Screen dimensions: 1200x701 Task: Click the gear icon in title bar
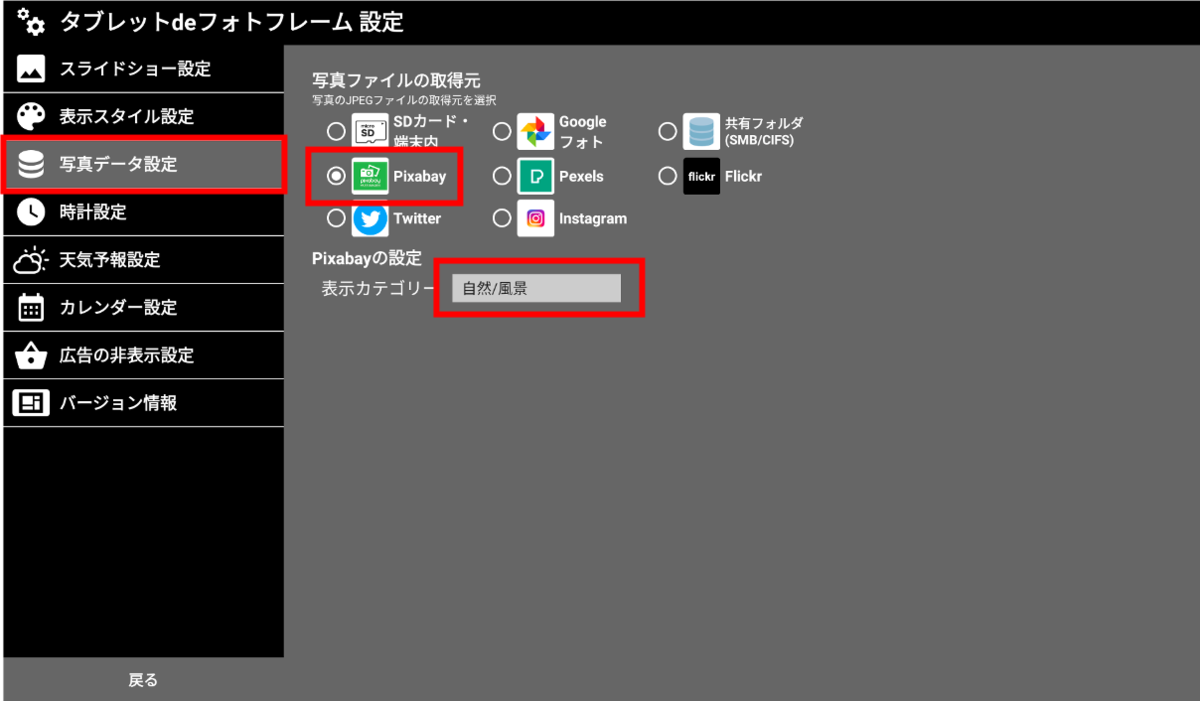click(x=30, y=21)
